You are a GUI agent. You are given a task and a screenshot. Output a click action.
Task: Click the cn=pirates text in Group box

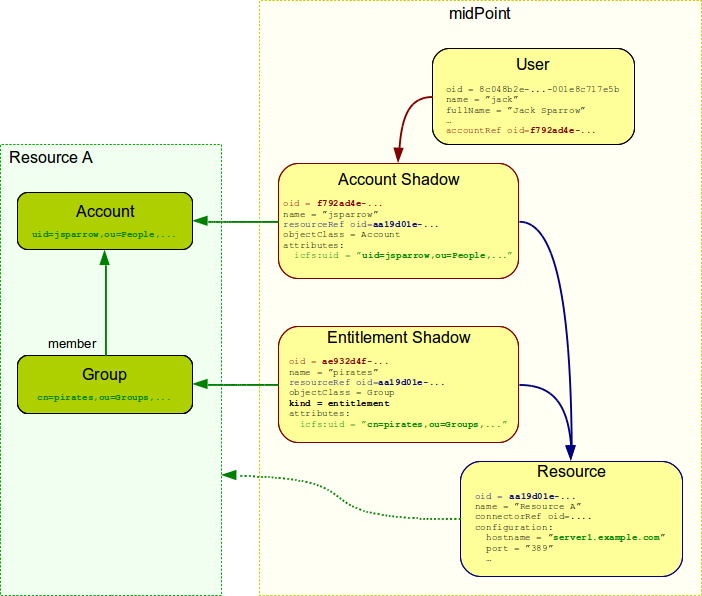(x=104, y=398)
